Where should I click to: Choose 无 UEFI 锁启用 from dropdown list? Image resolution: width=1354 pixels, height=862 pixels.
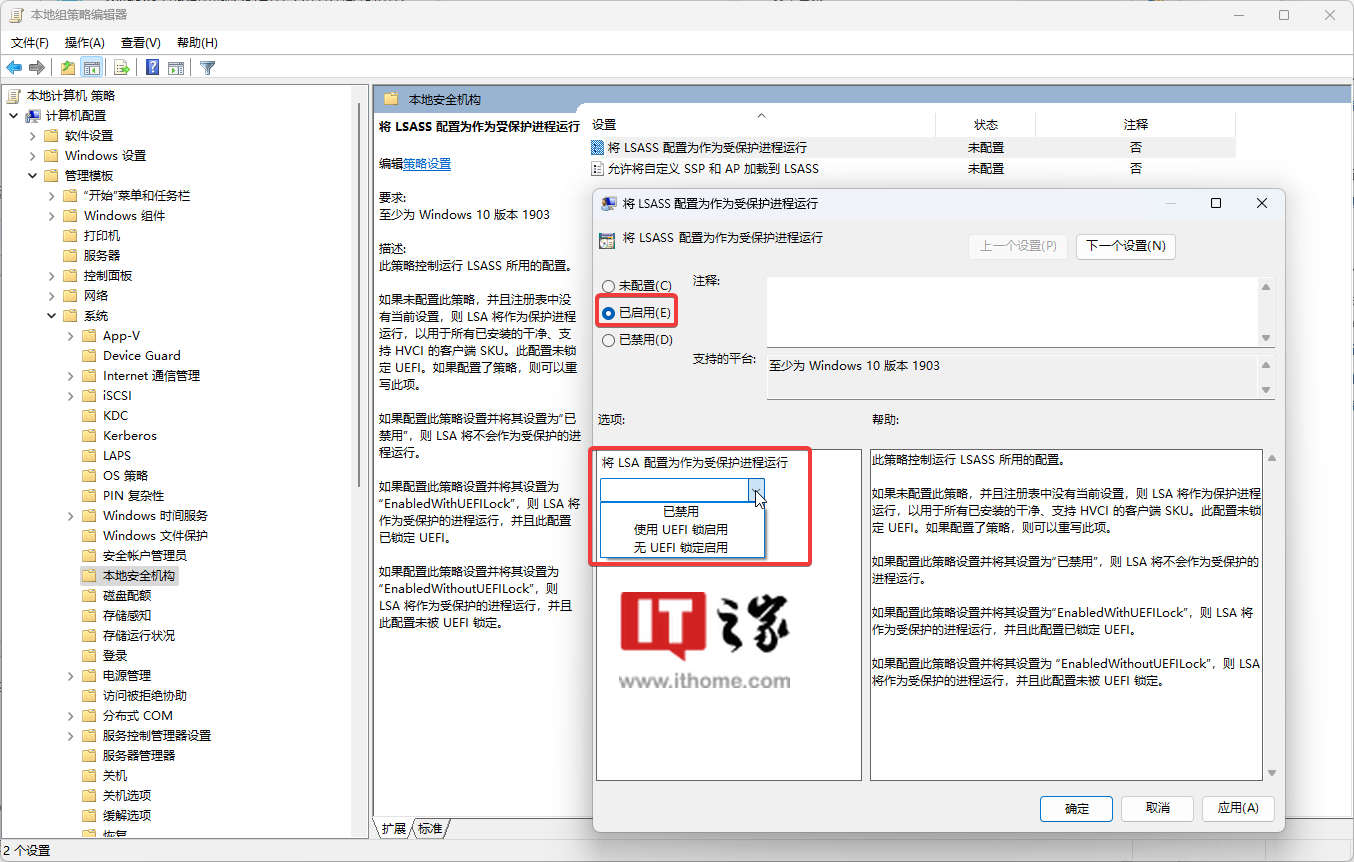pos(681,548)
